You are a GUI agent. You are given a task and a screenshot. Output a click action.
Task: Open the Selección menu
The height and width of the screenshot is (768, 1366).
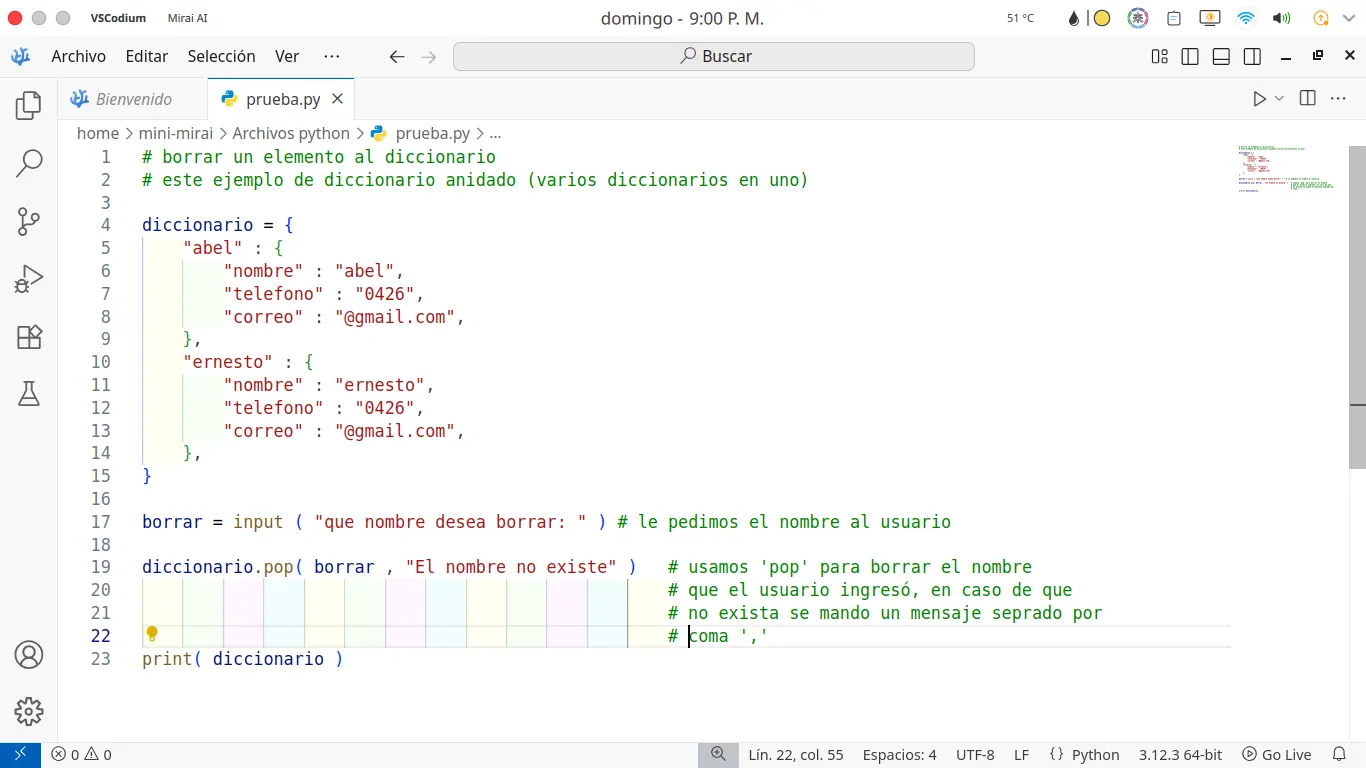click(222, 56)
